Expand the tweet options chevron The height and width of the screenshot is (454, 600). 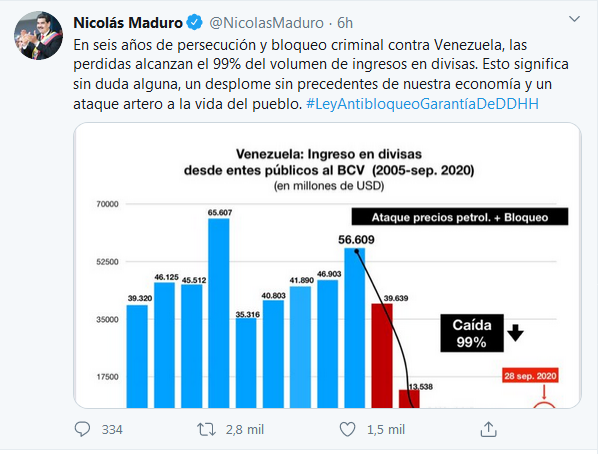pyautogui.click(x=574, y=19)
